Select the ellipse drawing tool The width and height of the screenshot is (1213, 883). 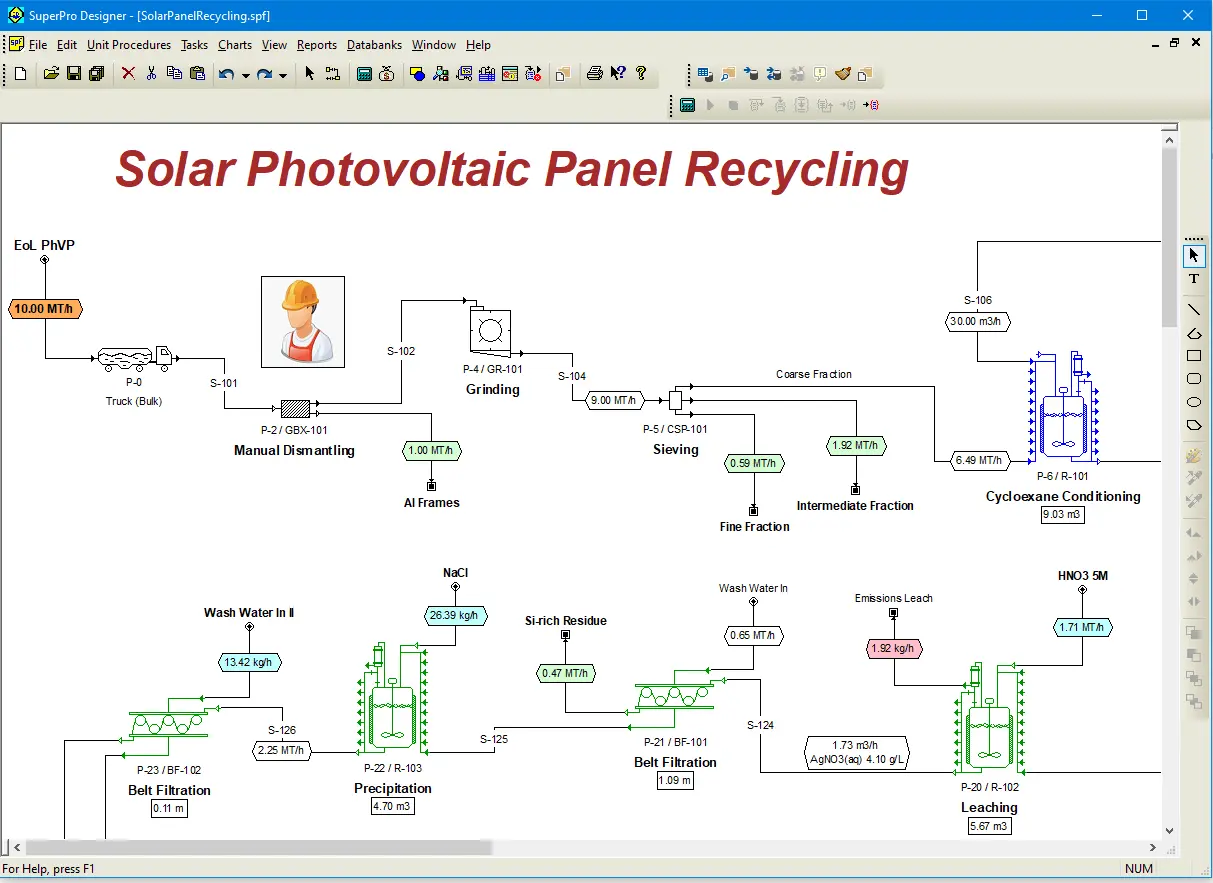pos(1194,402)
